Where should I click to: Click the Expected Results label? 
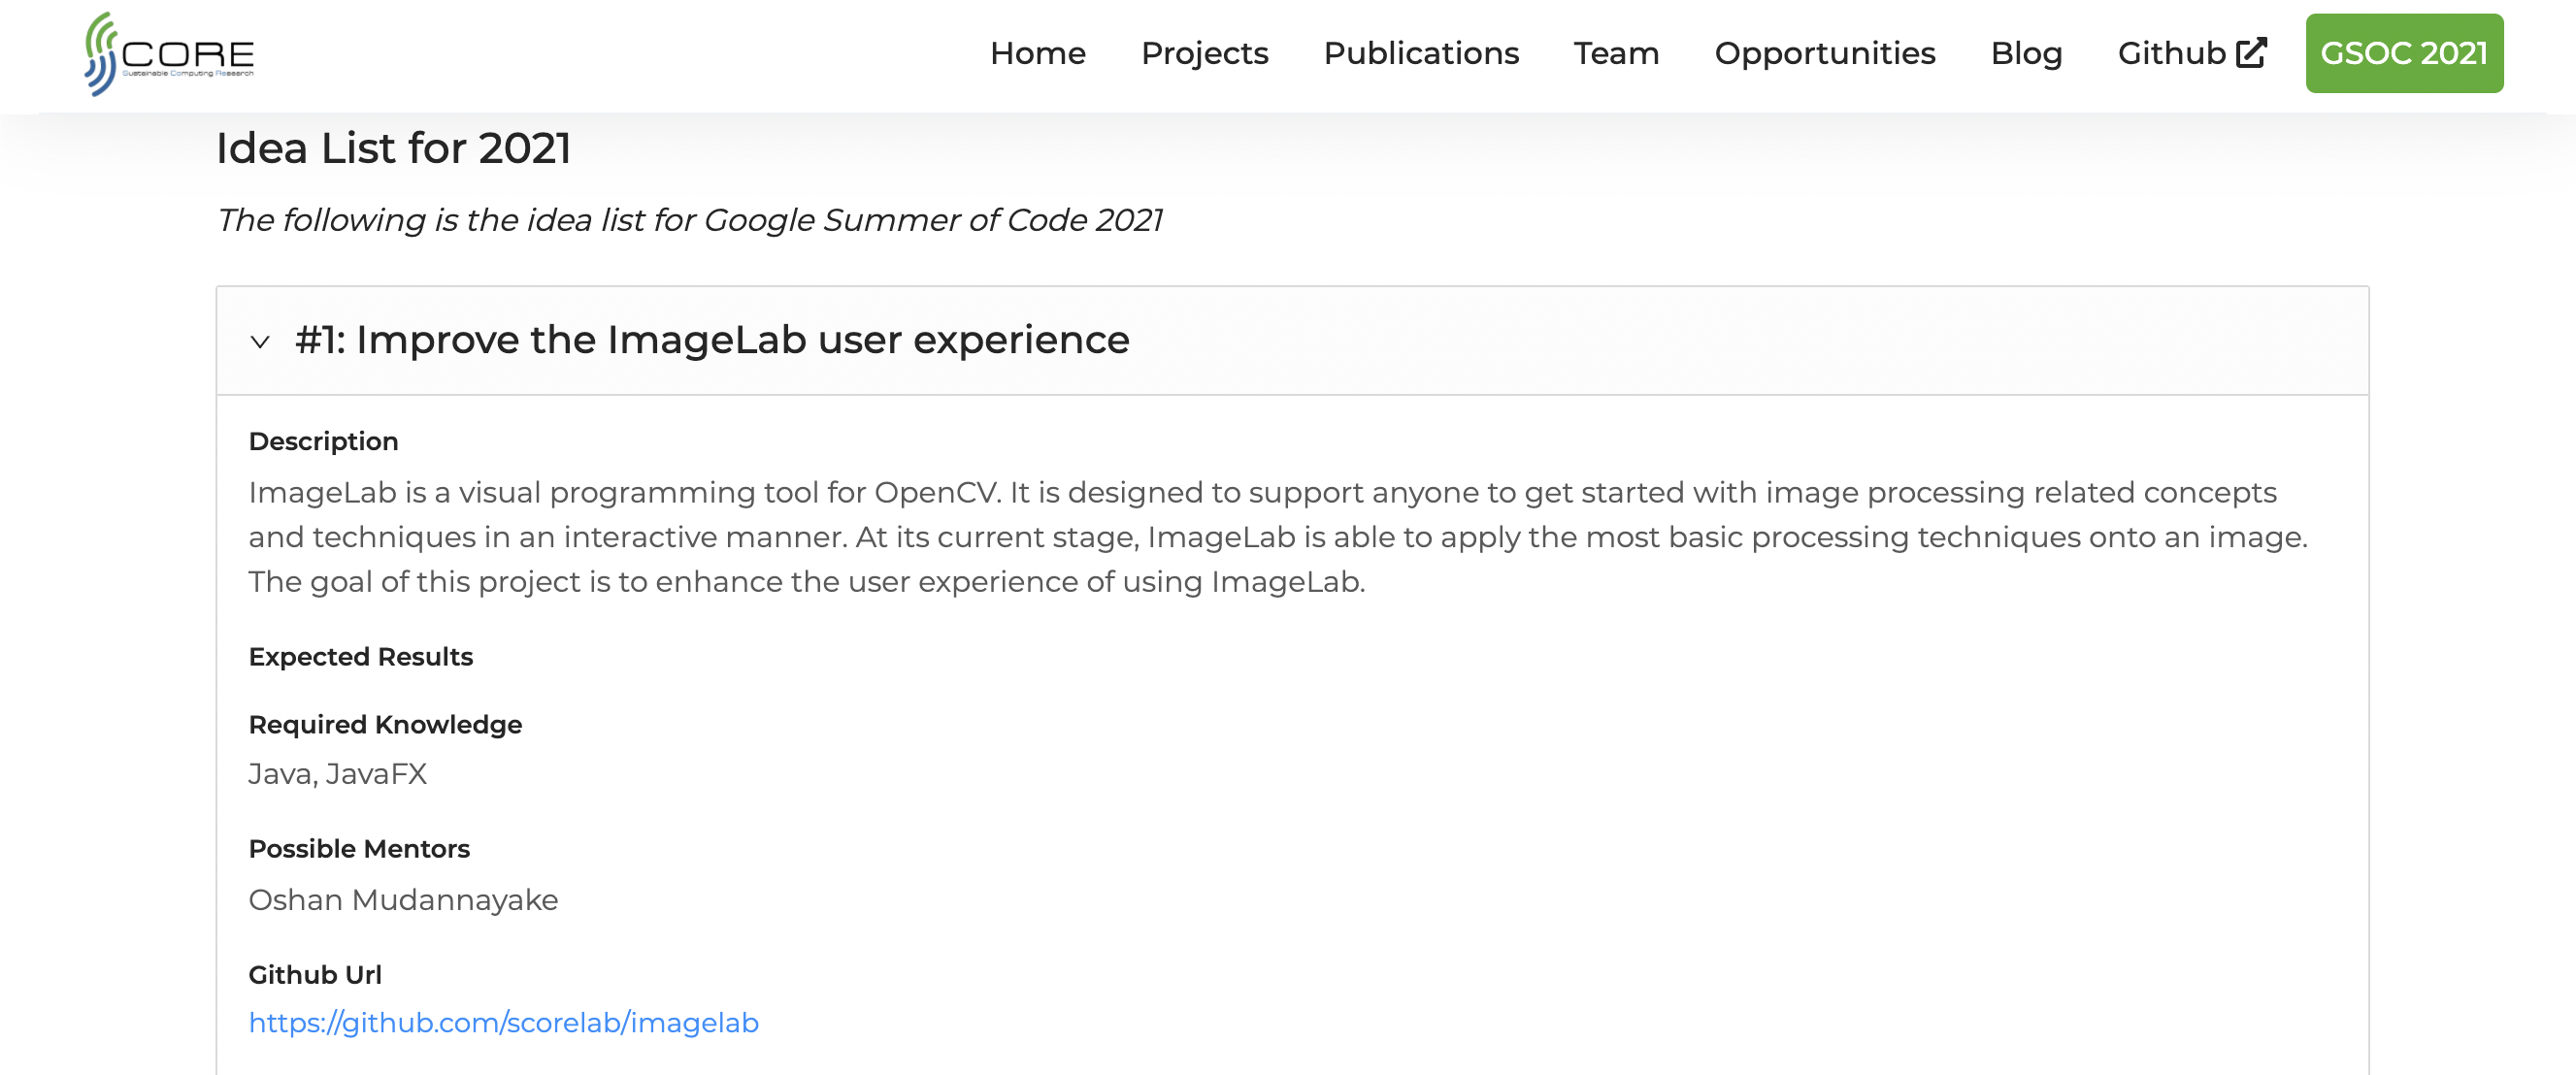(360, 656)
